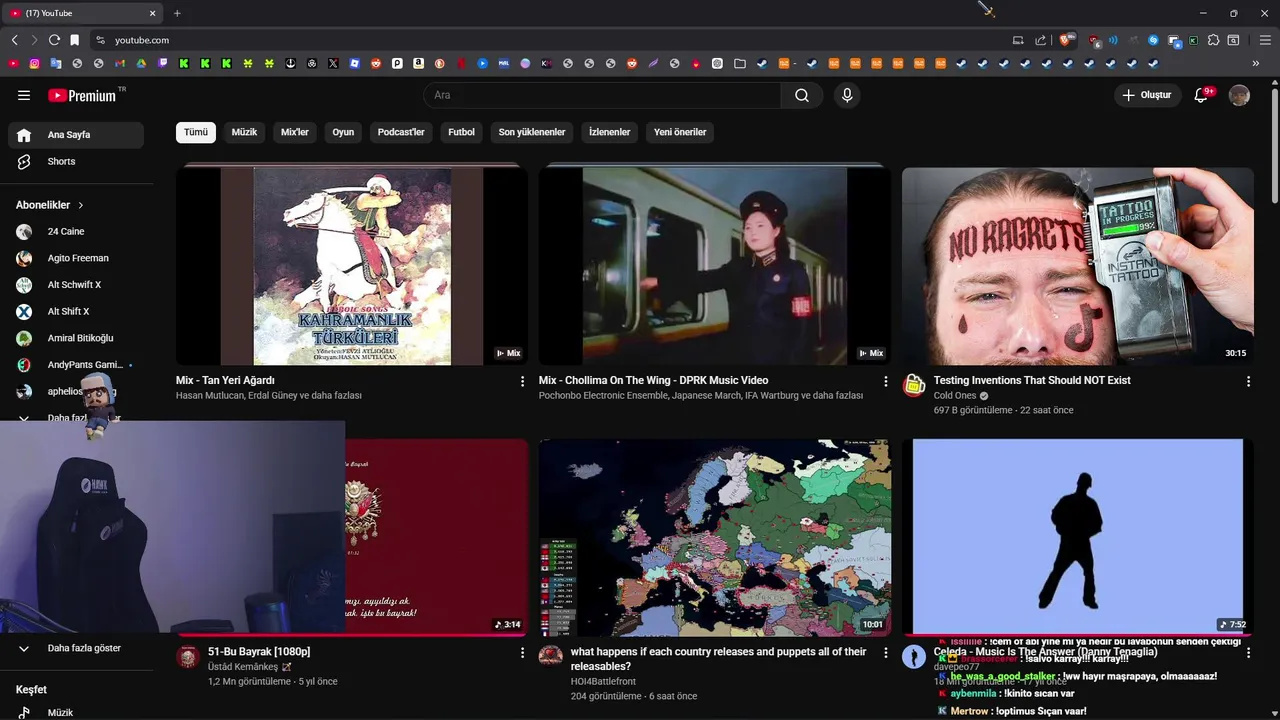Click the HOI4Battlefront channel avatar

551,657
